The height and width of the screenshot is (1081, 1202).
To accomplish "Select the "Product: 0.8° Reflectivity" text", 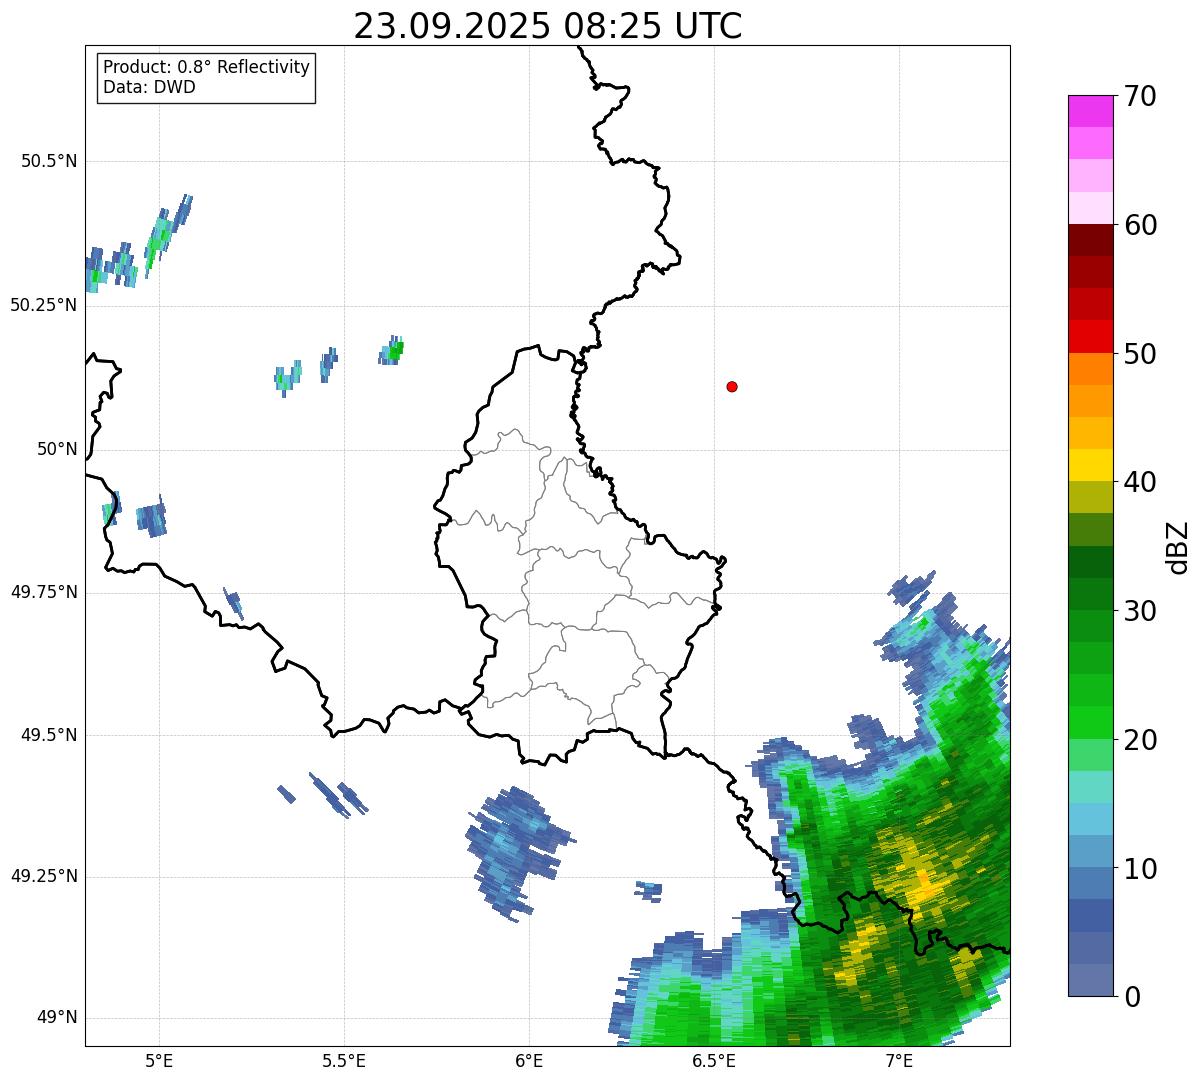I will tap(207, 67).
